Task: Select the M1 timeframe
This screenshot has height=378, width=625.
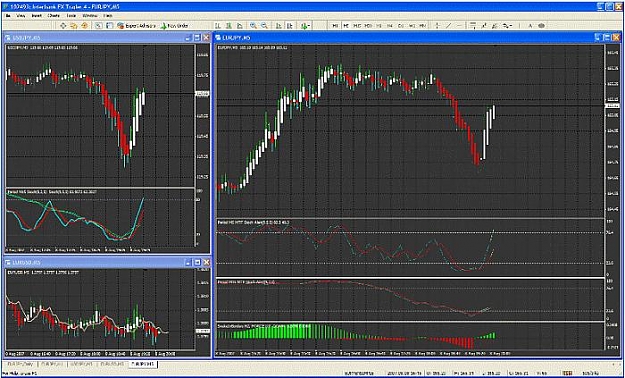Action: [335, 26]
